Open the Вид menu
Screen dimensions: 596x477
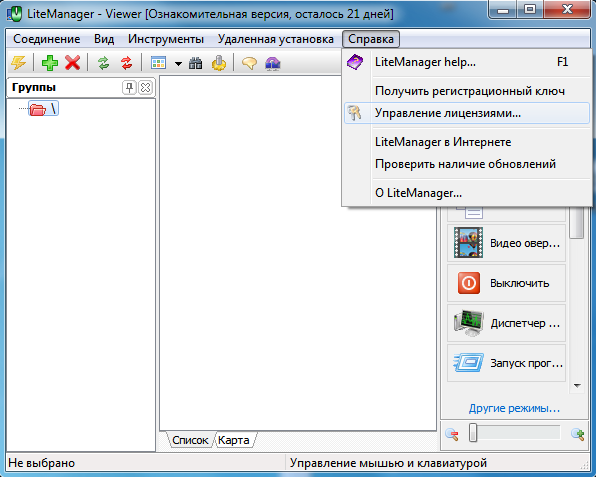[104, 39]
